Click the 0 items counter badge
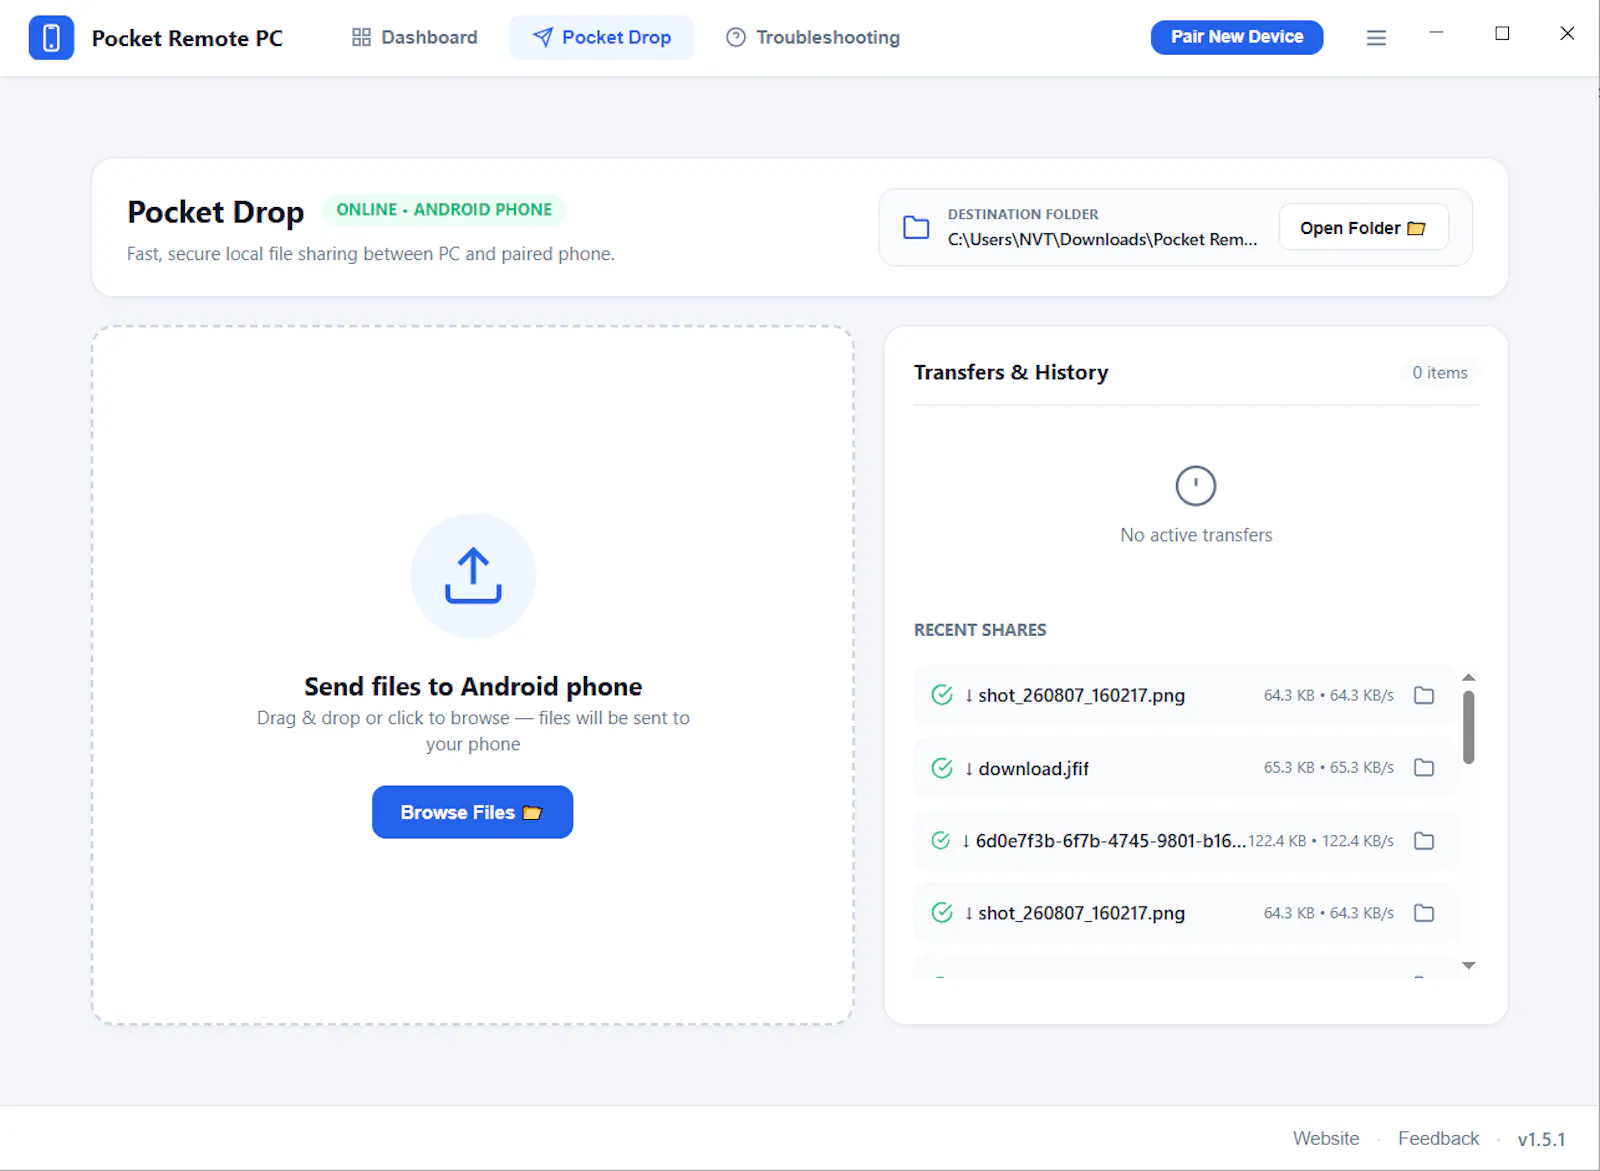Image resolution: width=1600 pixels, height=1171 pixels. pos(1440,373)
